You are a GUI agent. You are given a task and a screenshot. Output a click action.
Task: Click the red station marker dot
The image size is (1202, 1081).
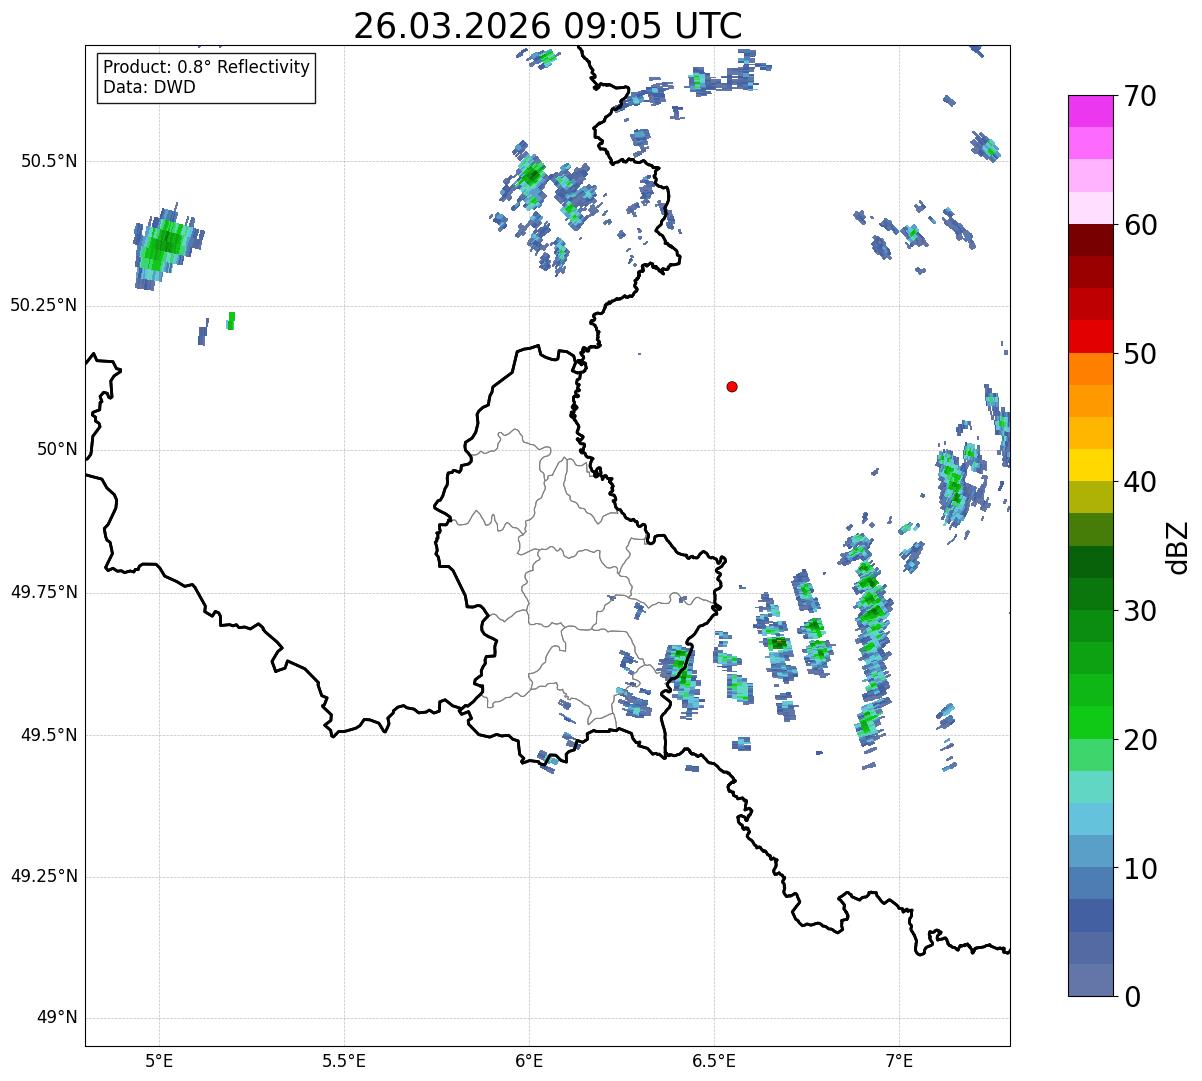pos(732,386)
